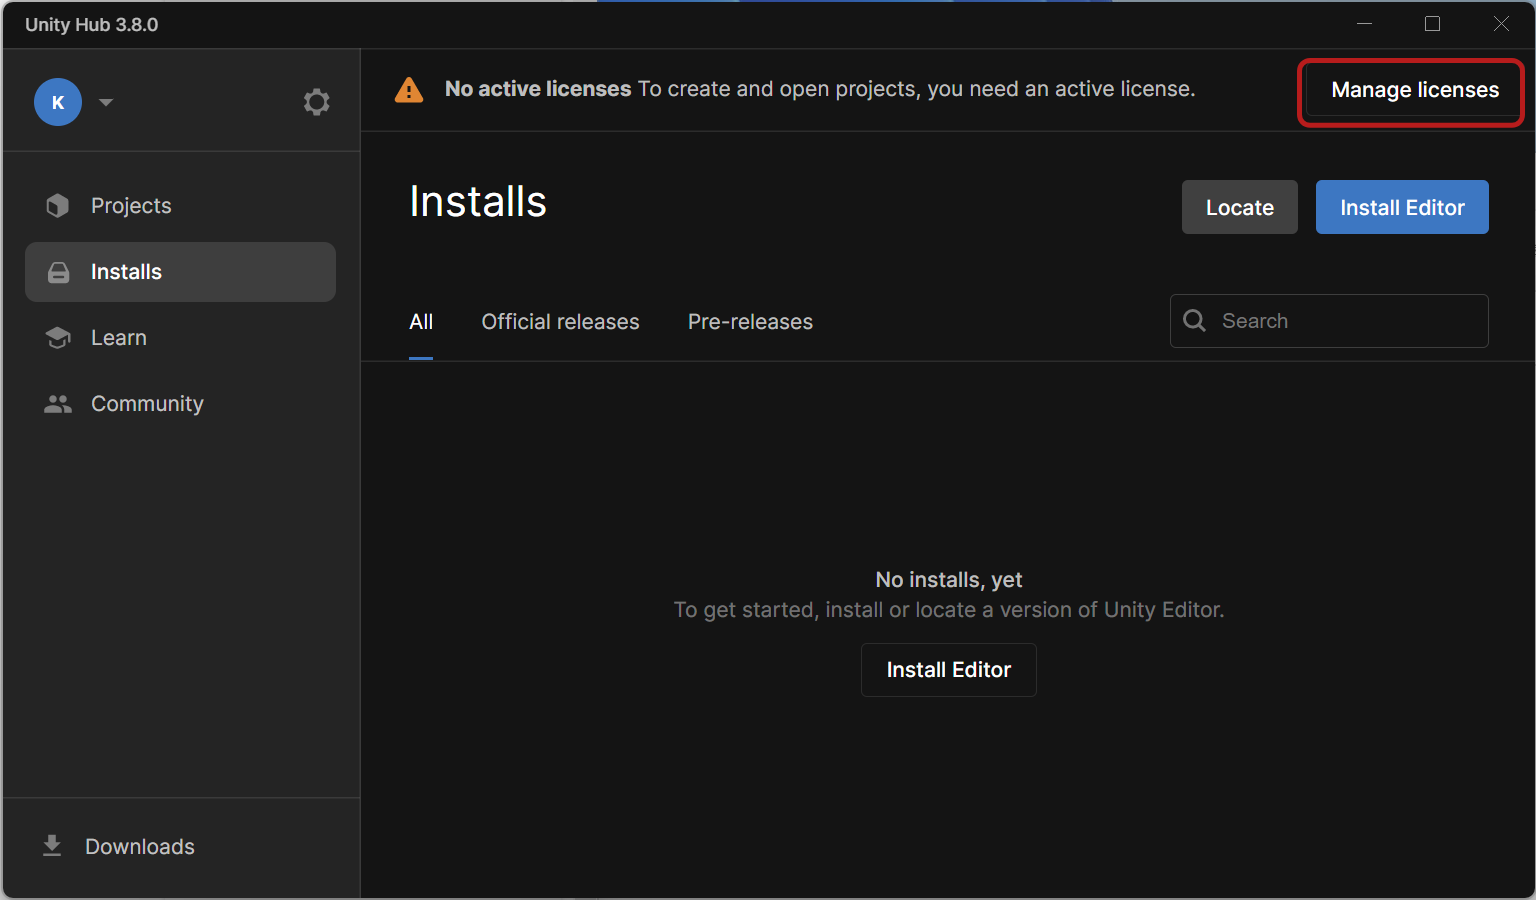Minimize the Unity Hub window
The height and width of the screenshot is (900, 1536).
1364,24
